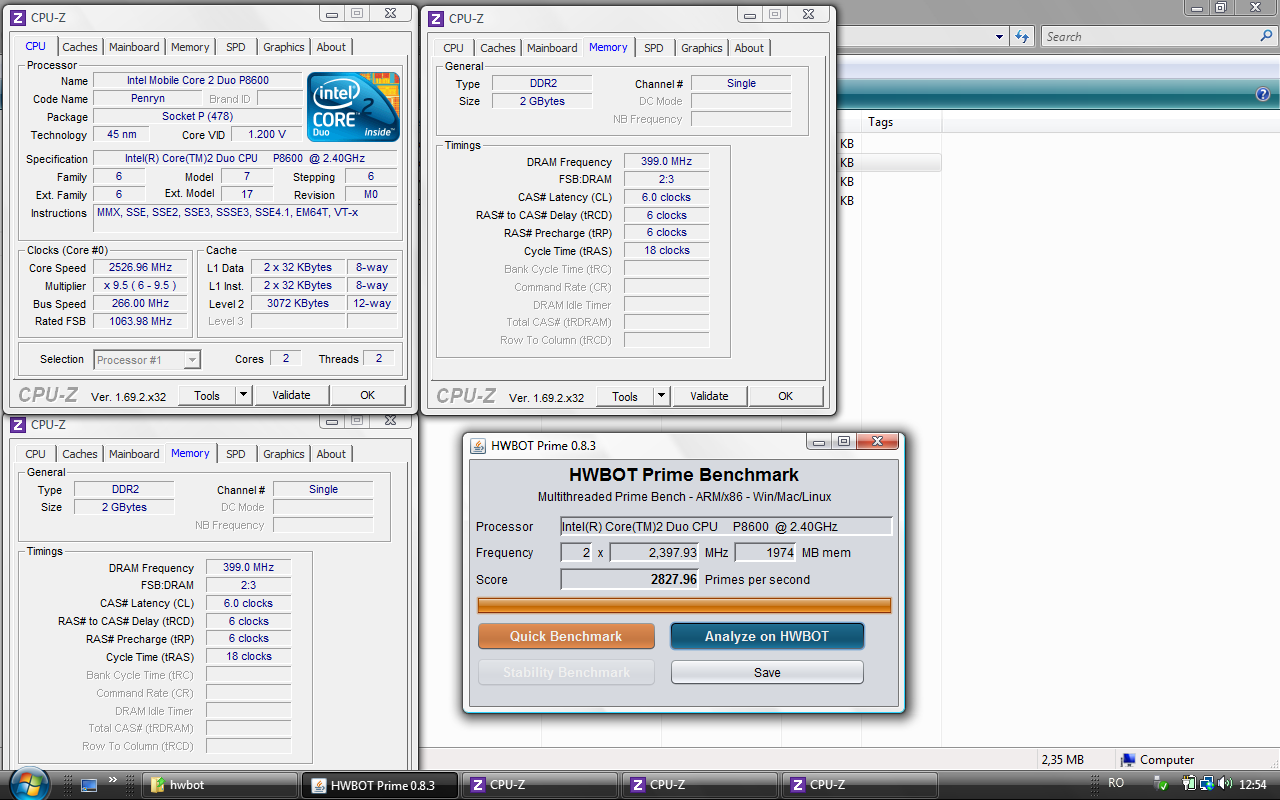Click Rated FSB value 1063.98 MHz
This screenshot has width=1280, height=800.
[x=139, y=322]
